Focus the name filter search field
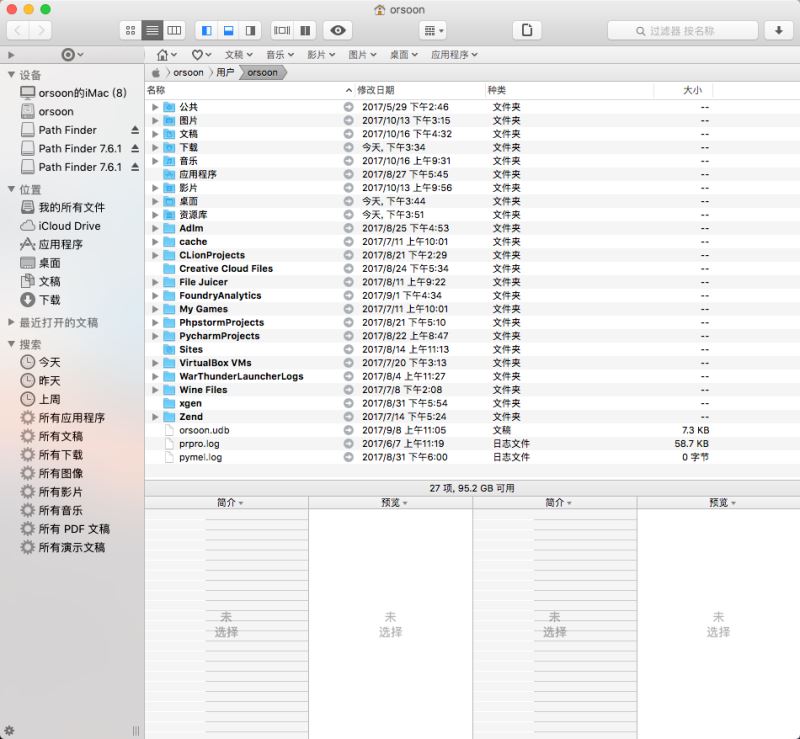The width and height of the screenshot is (800, 739). [x=682, y=31]
